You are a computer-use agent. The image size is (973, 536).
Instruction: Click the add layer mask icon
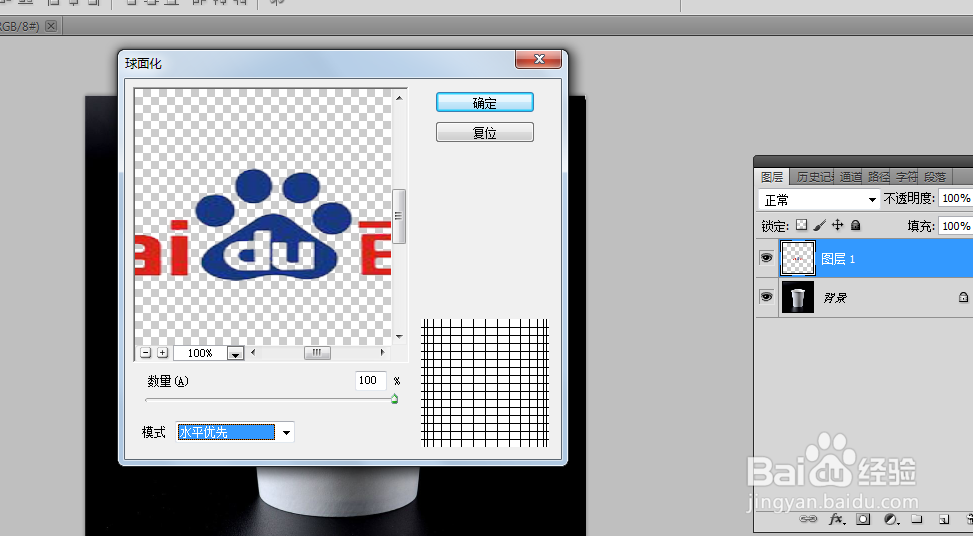[x=863, y=519]
